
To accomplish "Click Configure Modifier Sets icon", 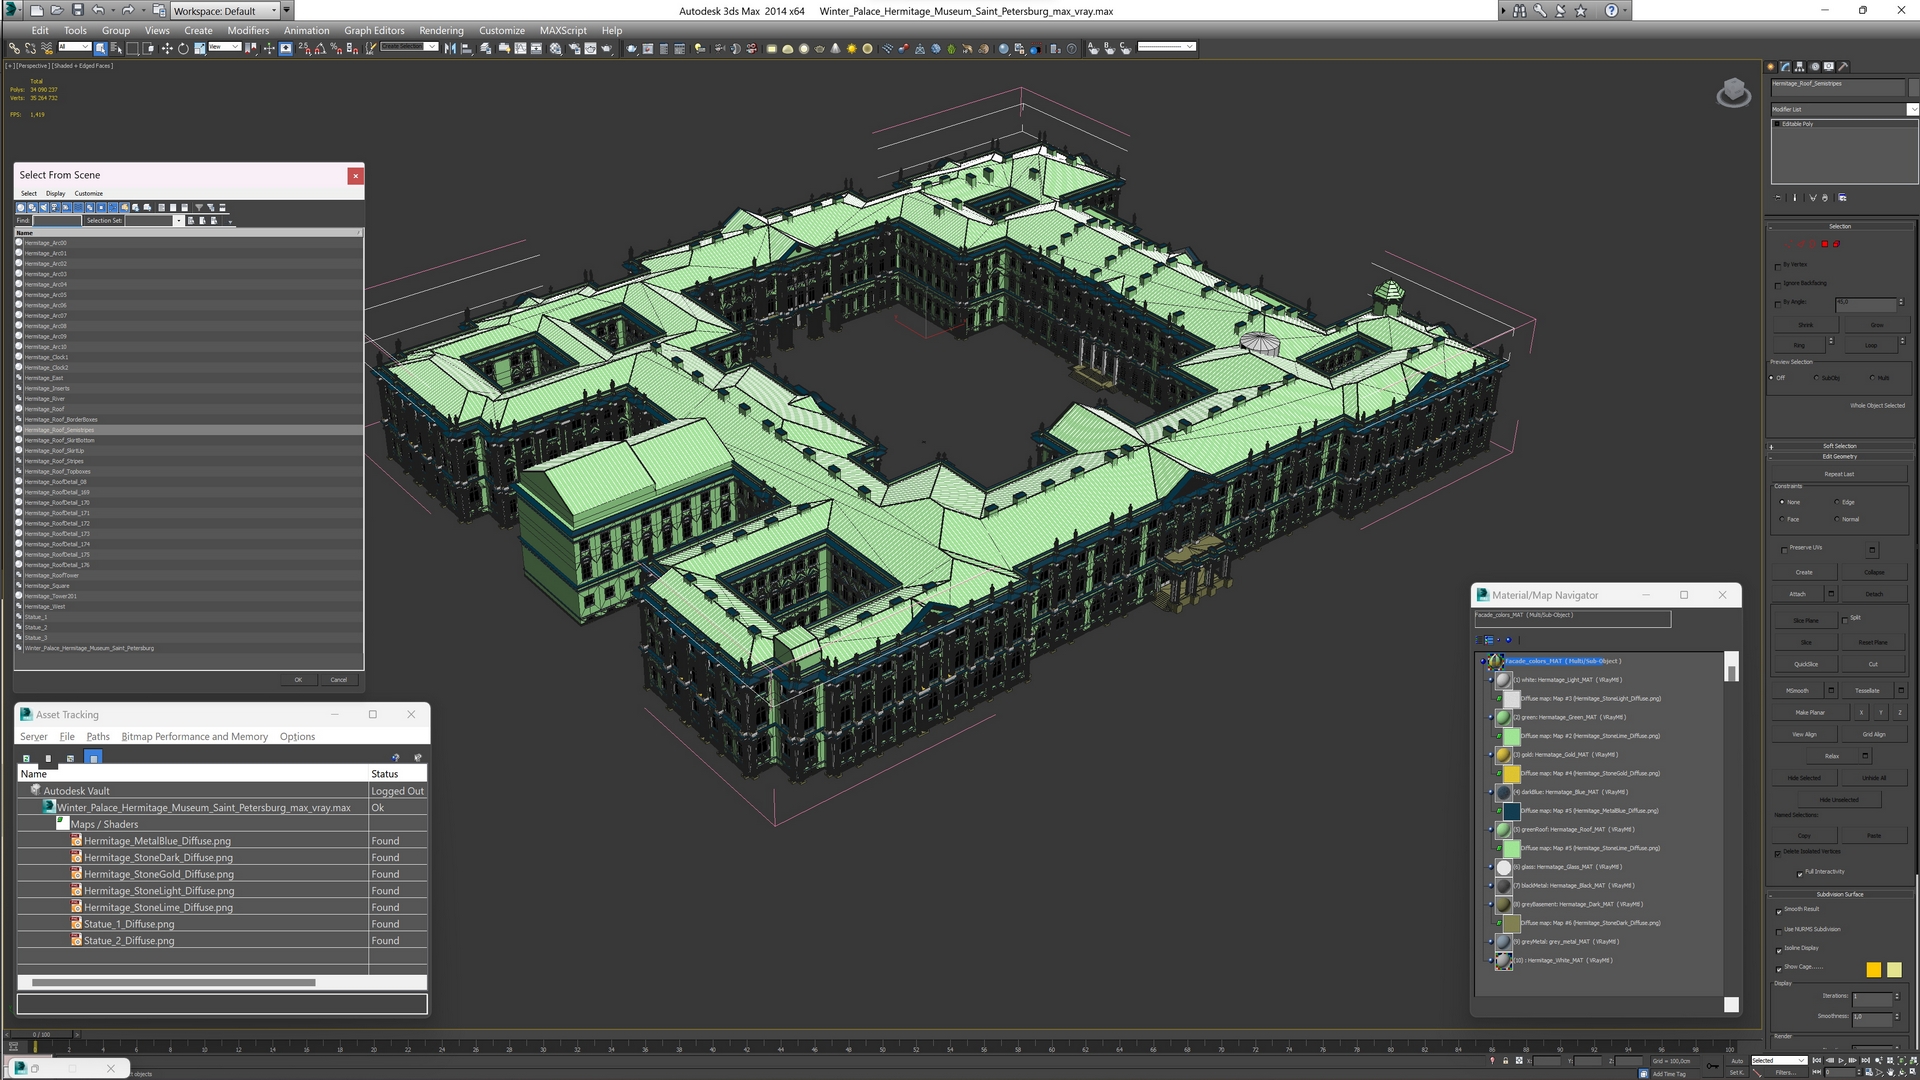I will (1842, 198).
